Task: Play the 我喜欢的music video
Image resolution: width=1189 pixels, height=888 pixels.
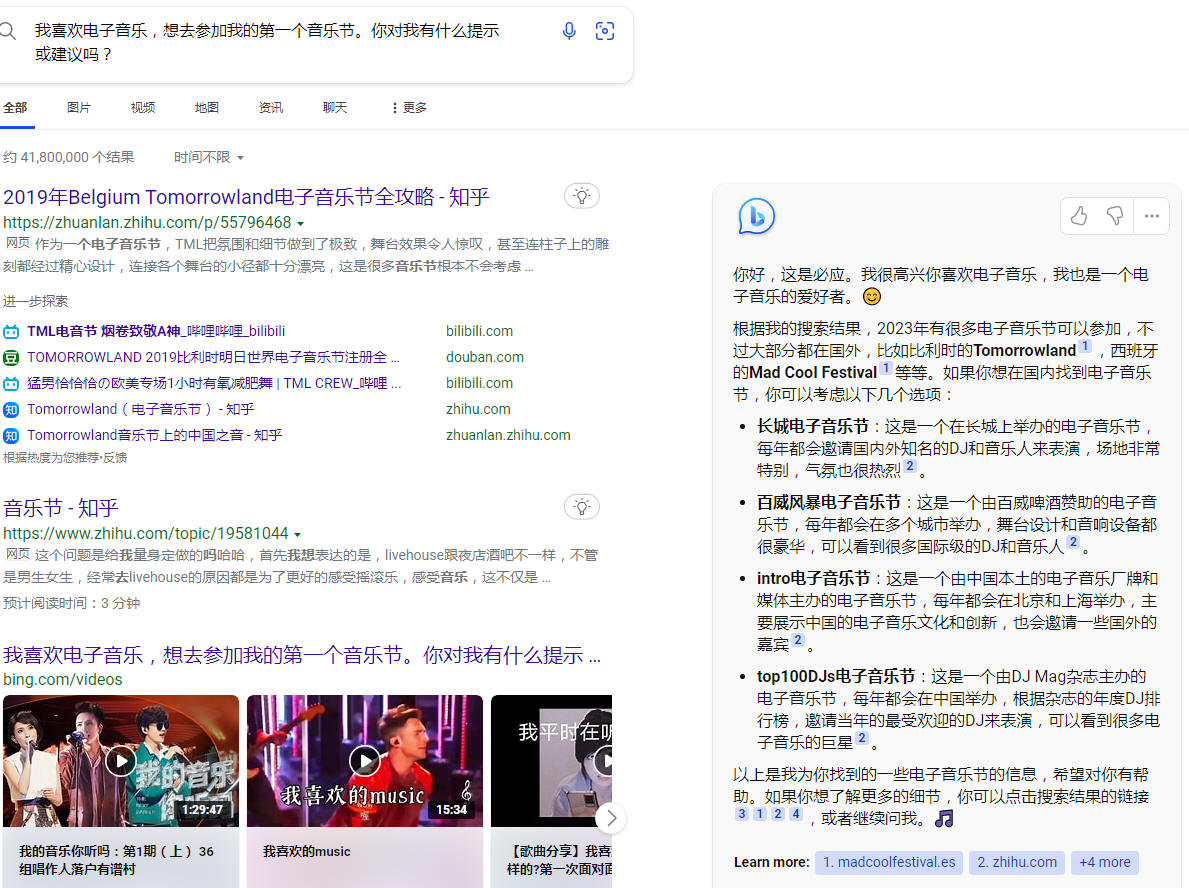Action: [x=365, y=761]
